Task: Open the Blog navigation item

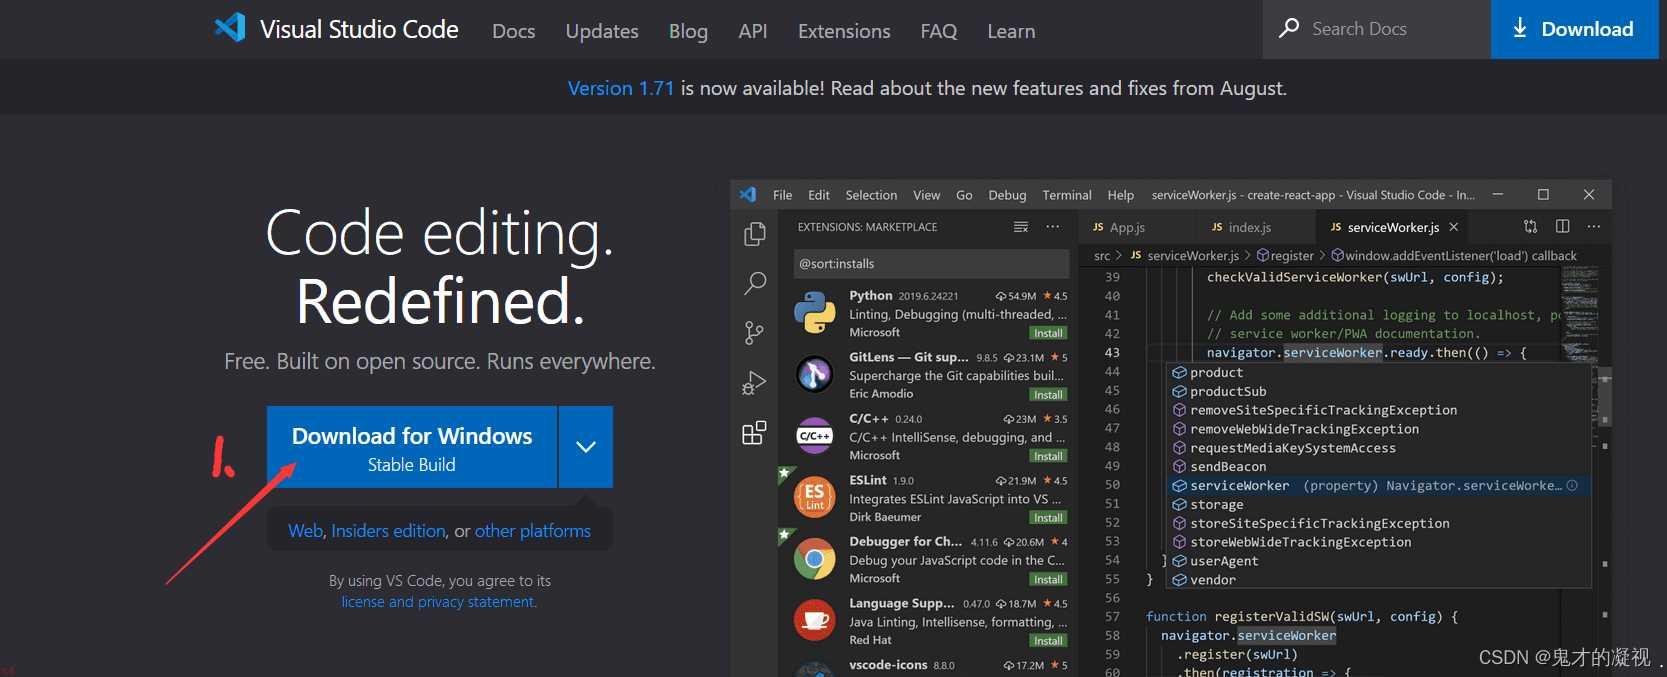Action: [688, 31]
